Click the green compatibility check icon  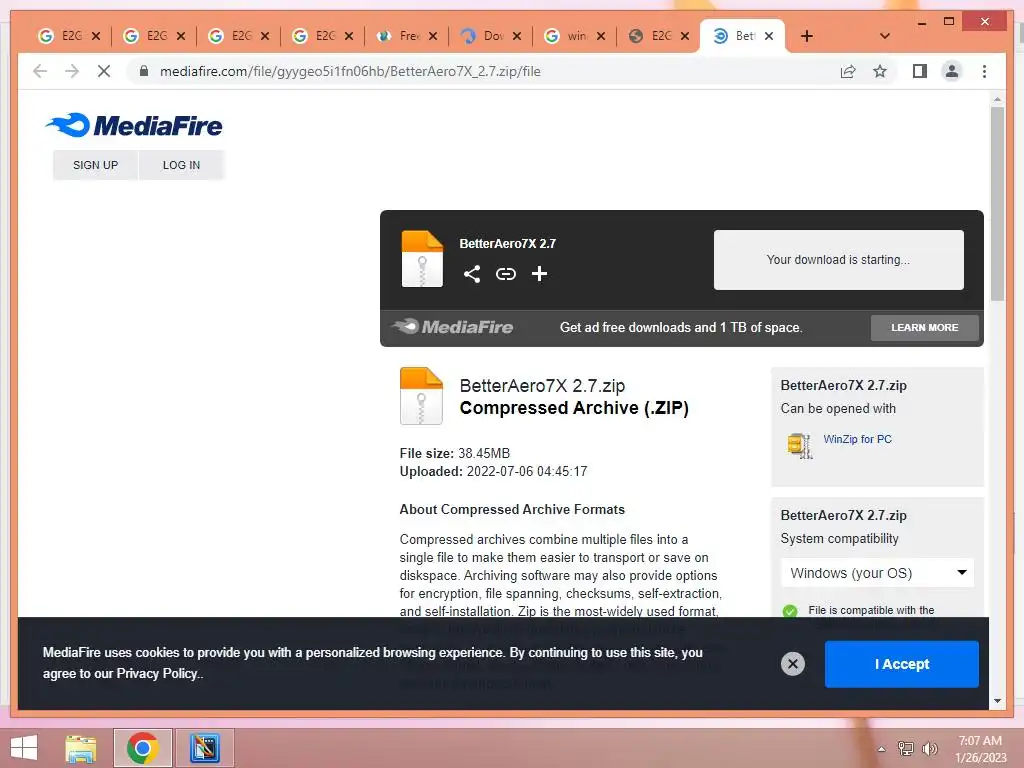click(x=790, y=611)
